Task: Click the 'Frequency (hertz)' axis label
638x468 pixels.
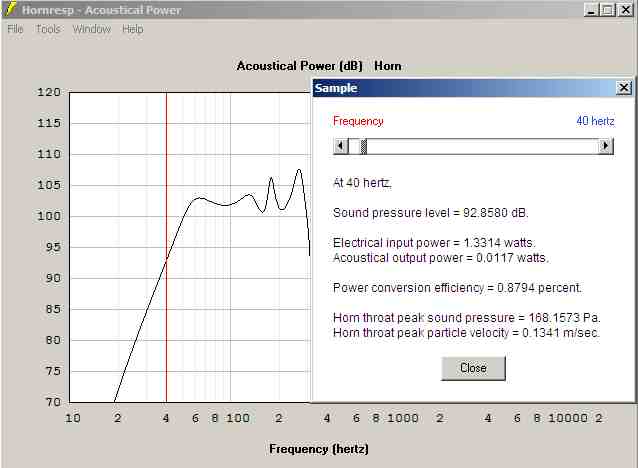Action: 319,449
